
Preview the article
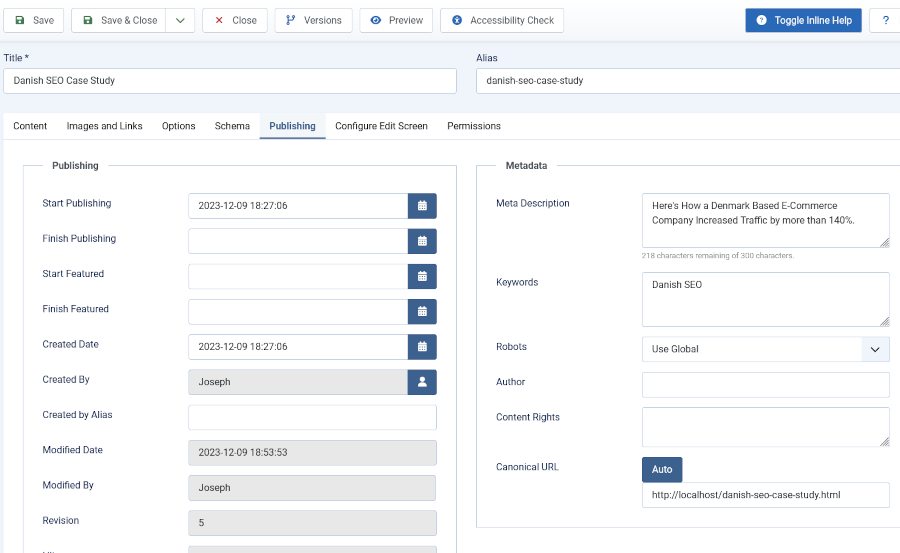click(396, 20)
